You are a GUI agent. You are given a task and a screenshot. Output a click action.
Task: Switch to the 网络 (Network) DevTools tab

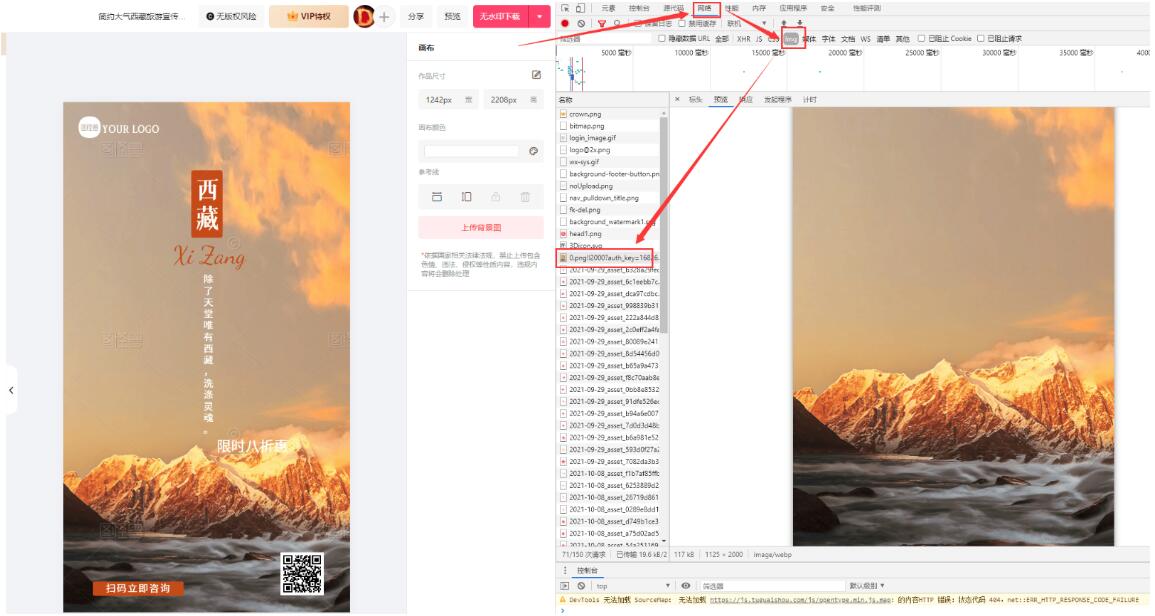(x=705, y=8)
